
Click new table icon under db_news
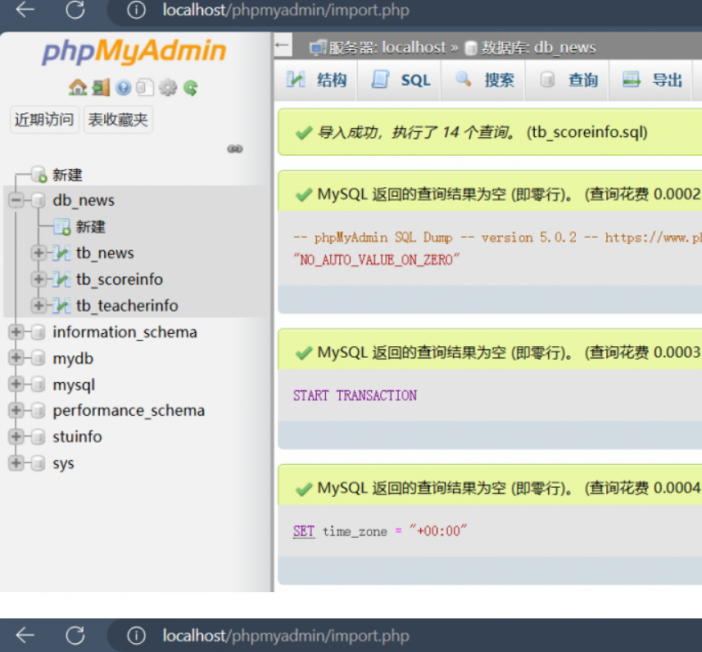point(62,227)
